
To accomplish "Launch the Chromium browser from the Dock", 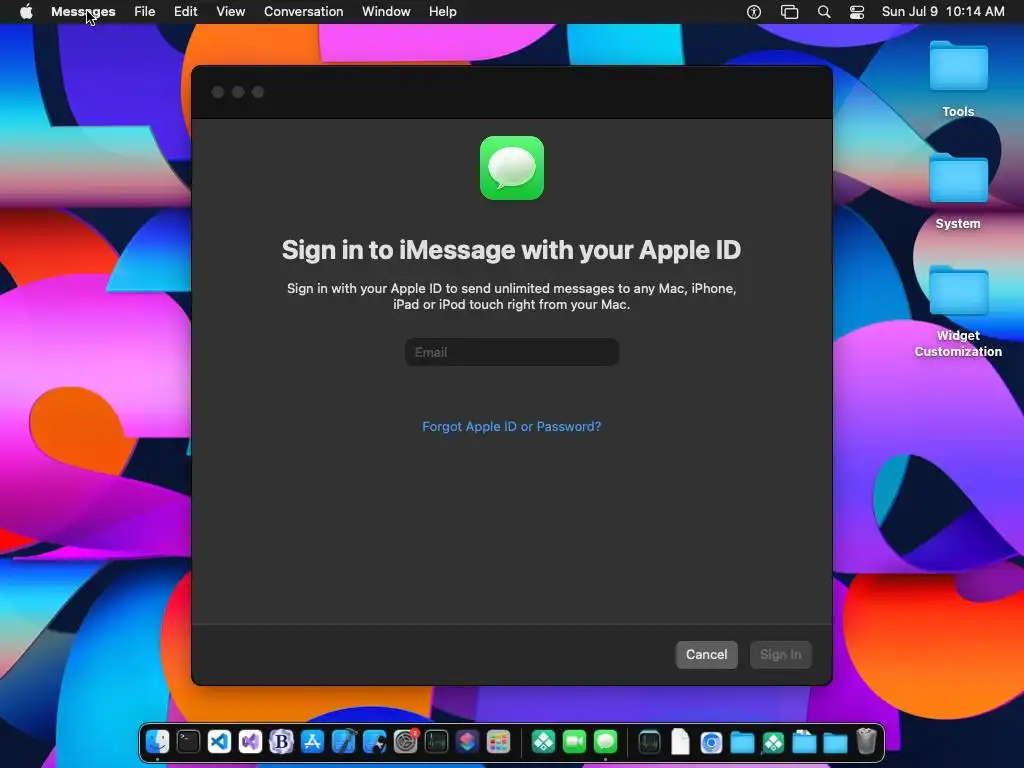I will click(x=711, y=742).
